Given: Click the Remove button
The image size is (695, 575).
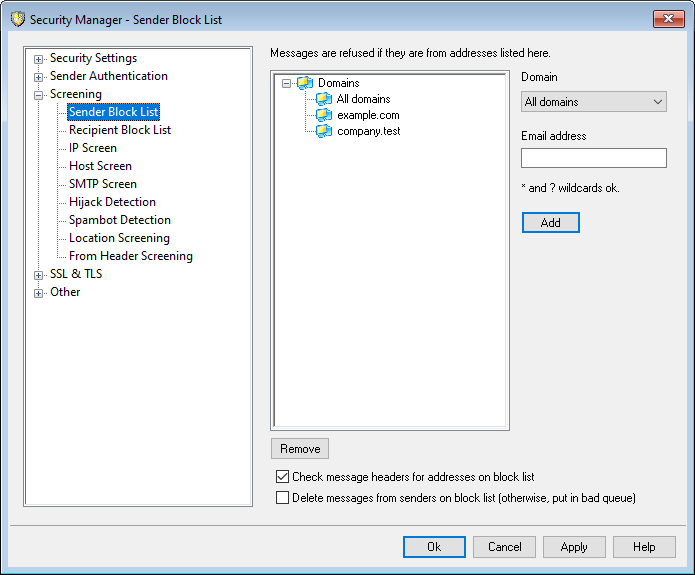Looking at the screenshot, I should [300, 449].
